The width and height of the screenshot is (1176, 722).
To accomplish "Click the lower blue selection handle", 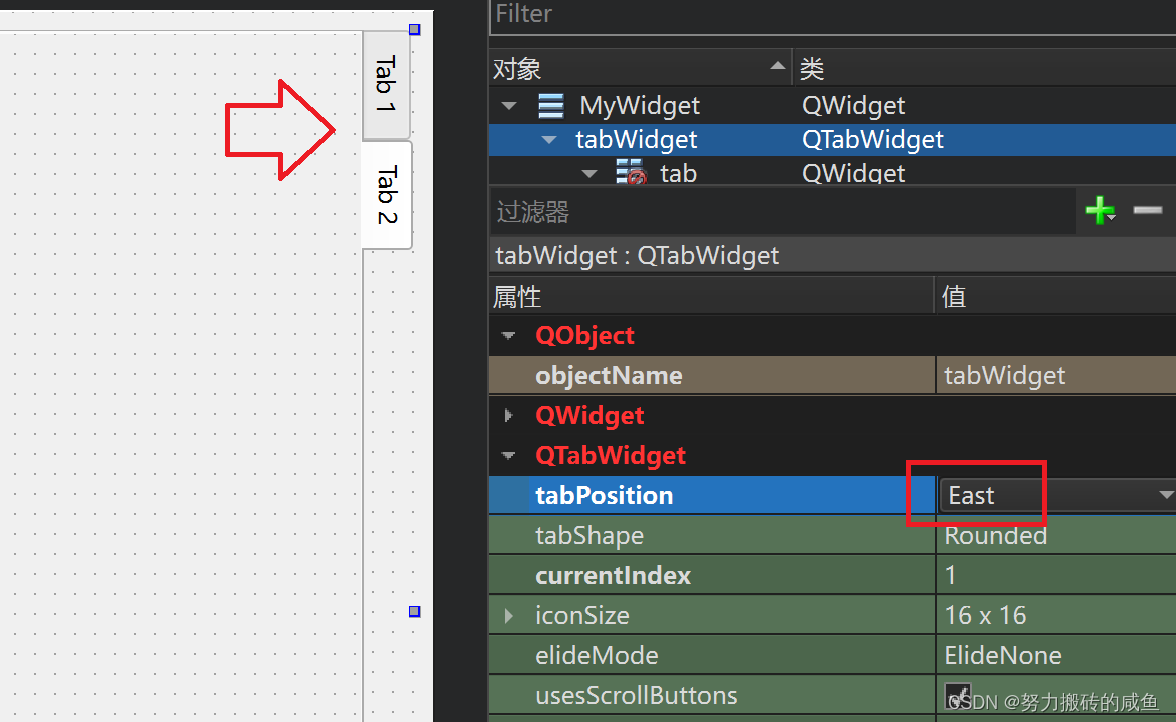I will [414, 611].
